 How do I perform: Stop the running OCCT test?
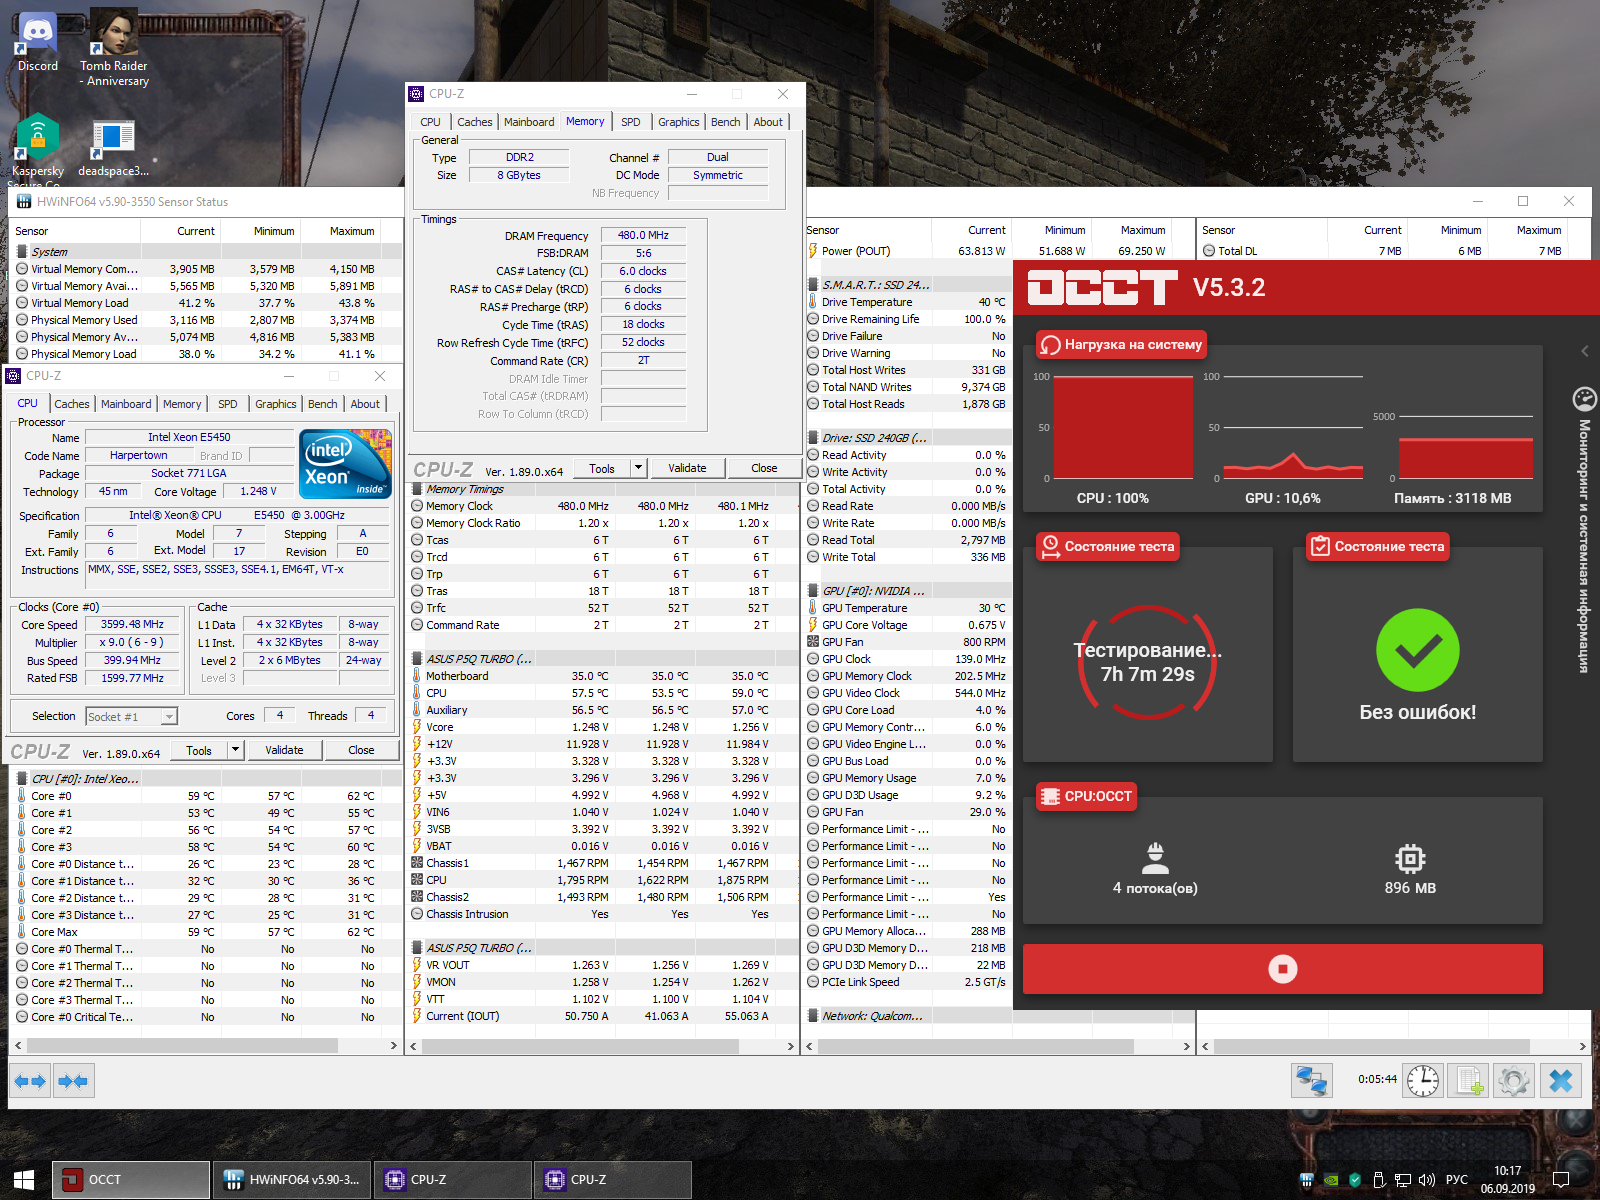(1282, 969)
